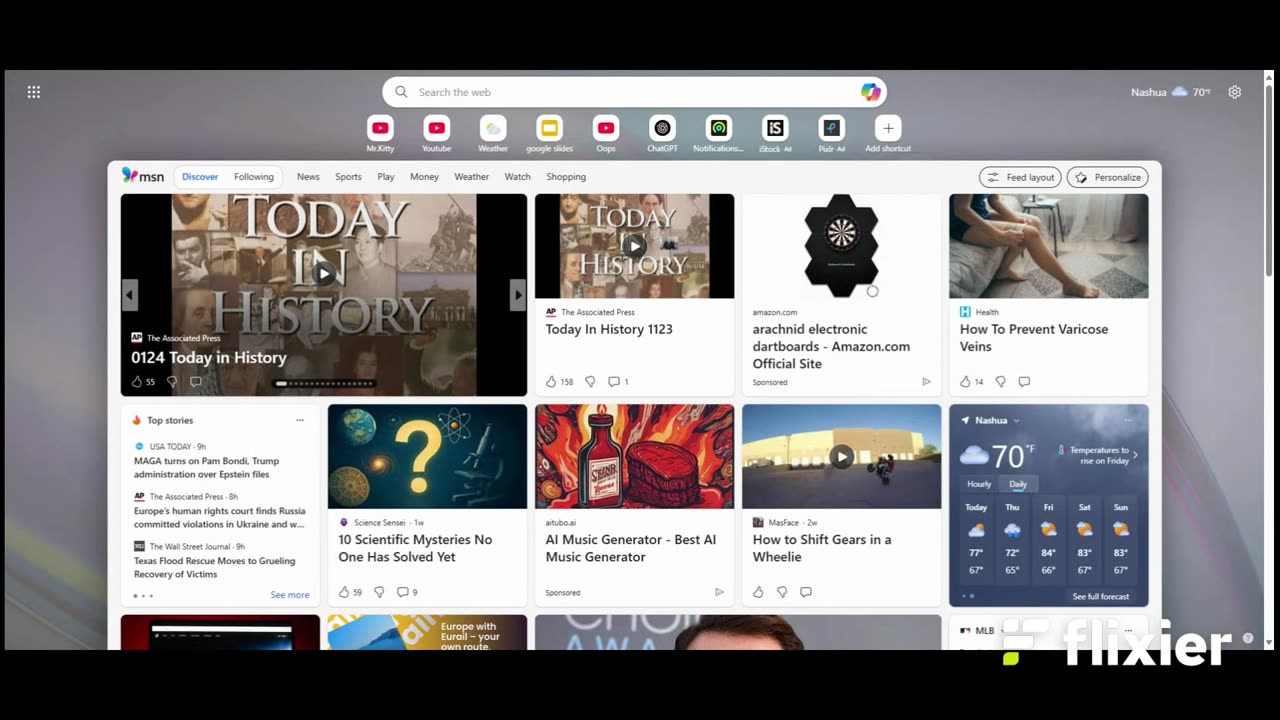
Task: Open the Weather feed category
Action: (472, 177)
